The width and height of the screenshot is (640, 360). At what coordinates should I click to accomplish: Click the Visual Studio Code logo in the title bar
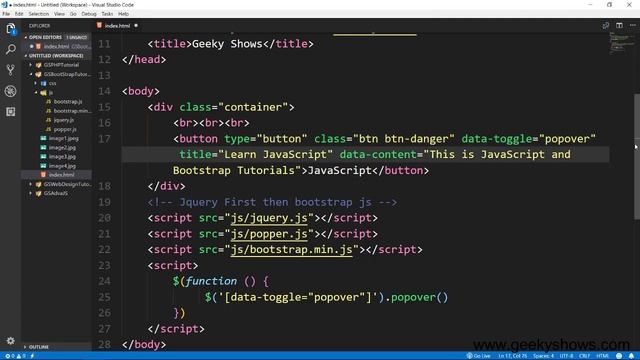pyautogui.click(x=4, y=4)
